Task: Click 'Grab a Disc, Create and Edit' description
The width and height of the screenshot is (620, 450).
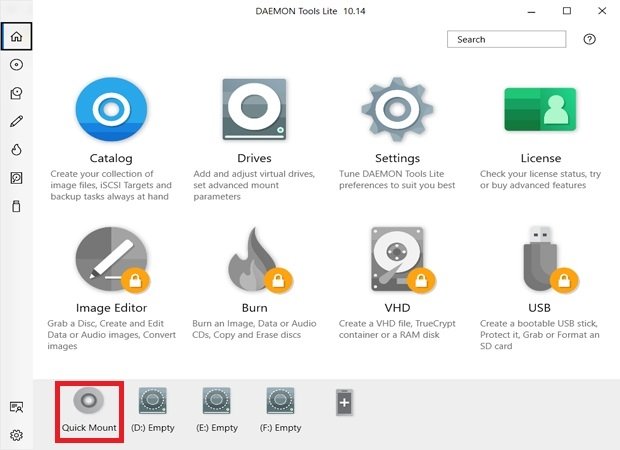Action: (112, 335)
